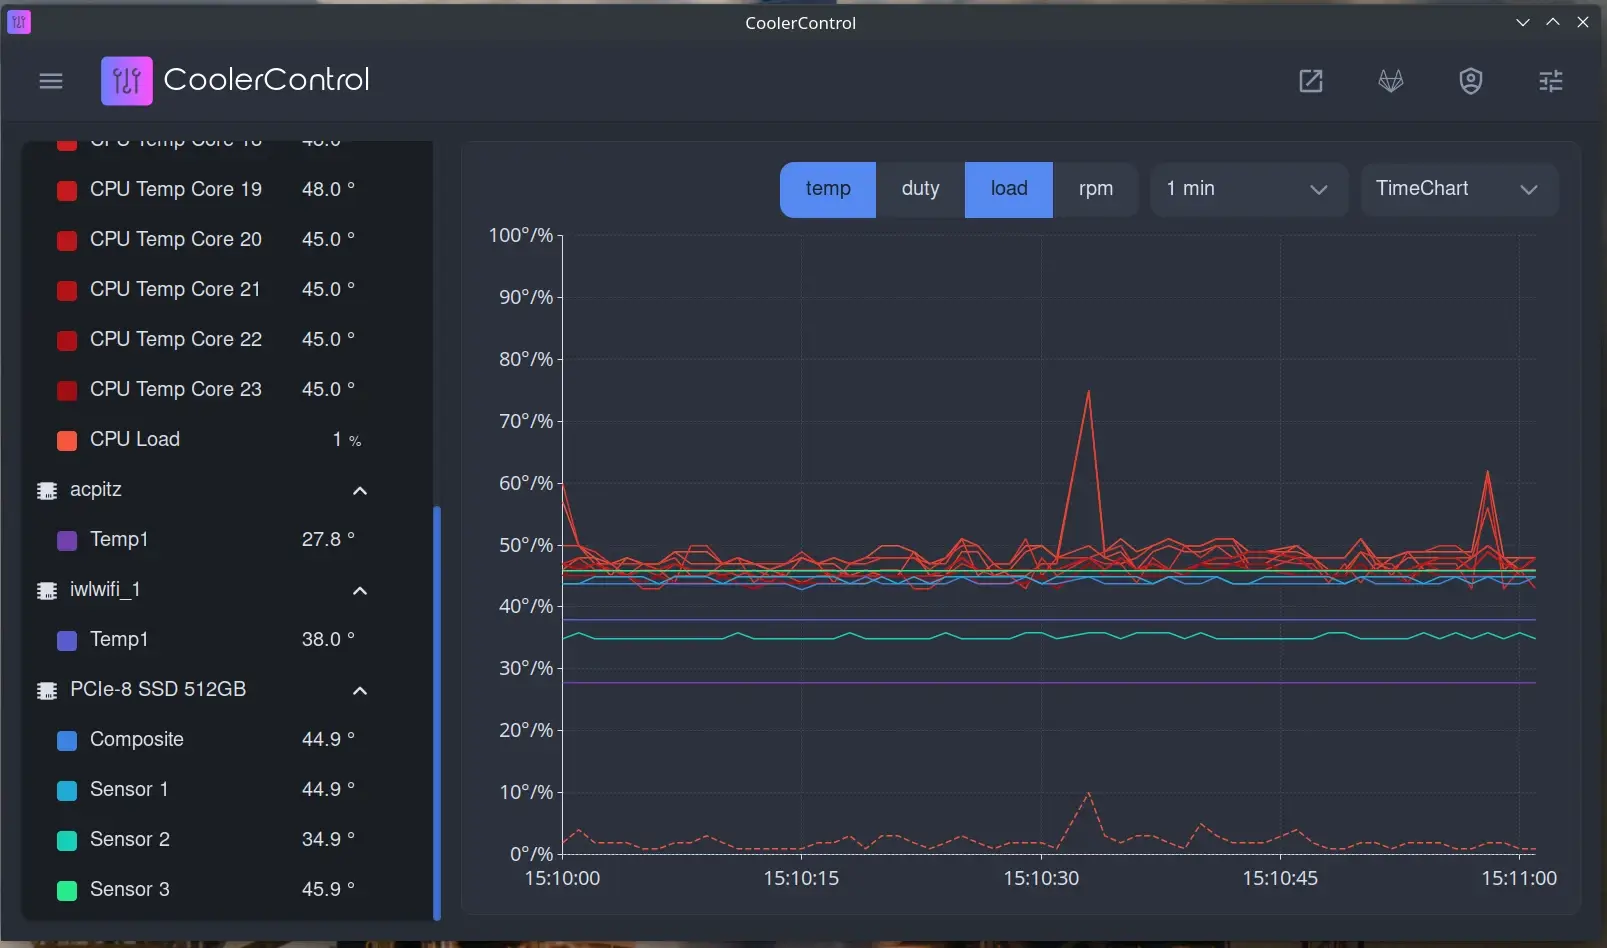The image size is (1607, 948).
Task: Collapse the acpitz sensor group
Action: tap(360, 491)
